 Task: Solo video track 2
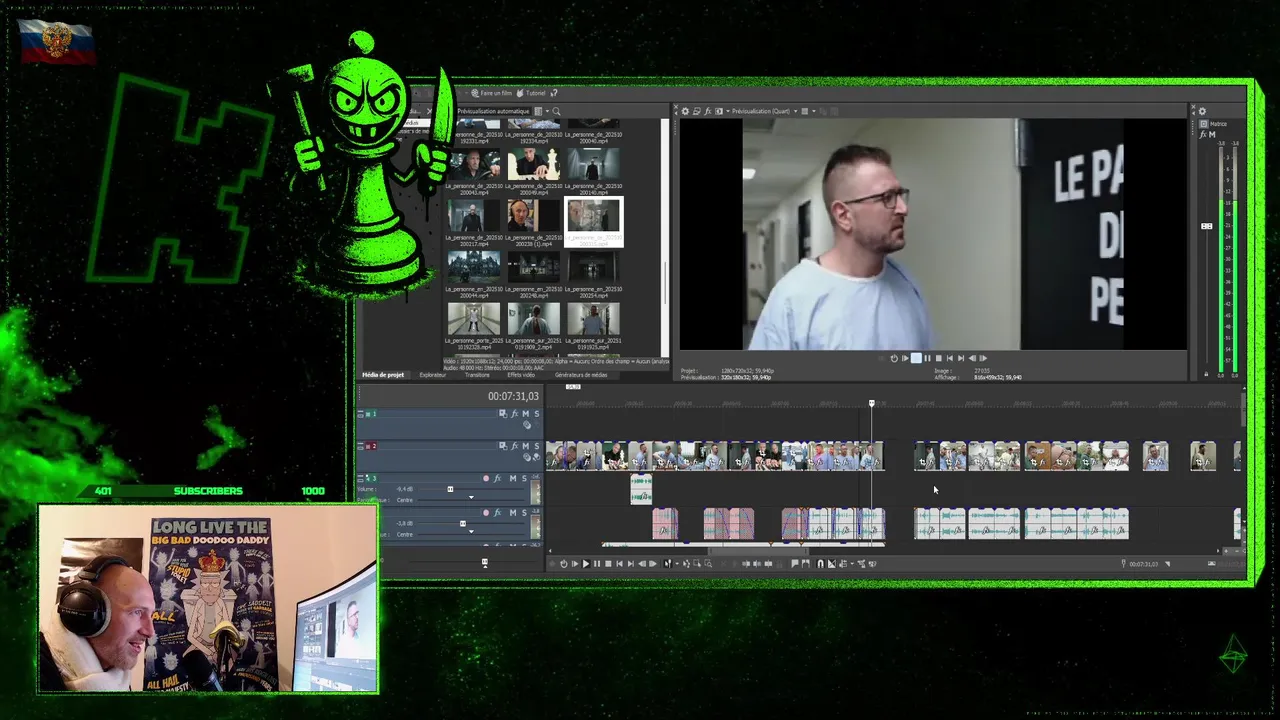tap(537, 445)
